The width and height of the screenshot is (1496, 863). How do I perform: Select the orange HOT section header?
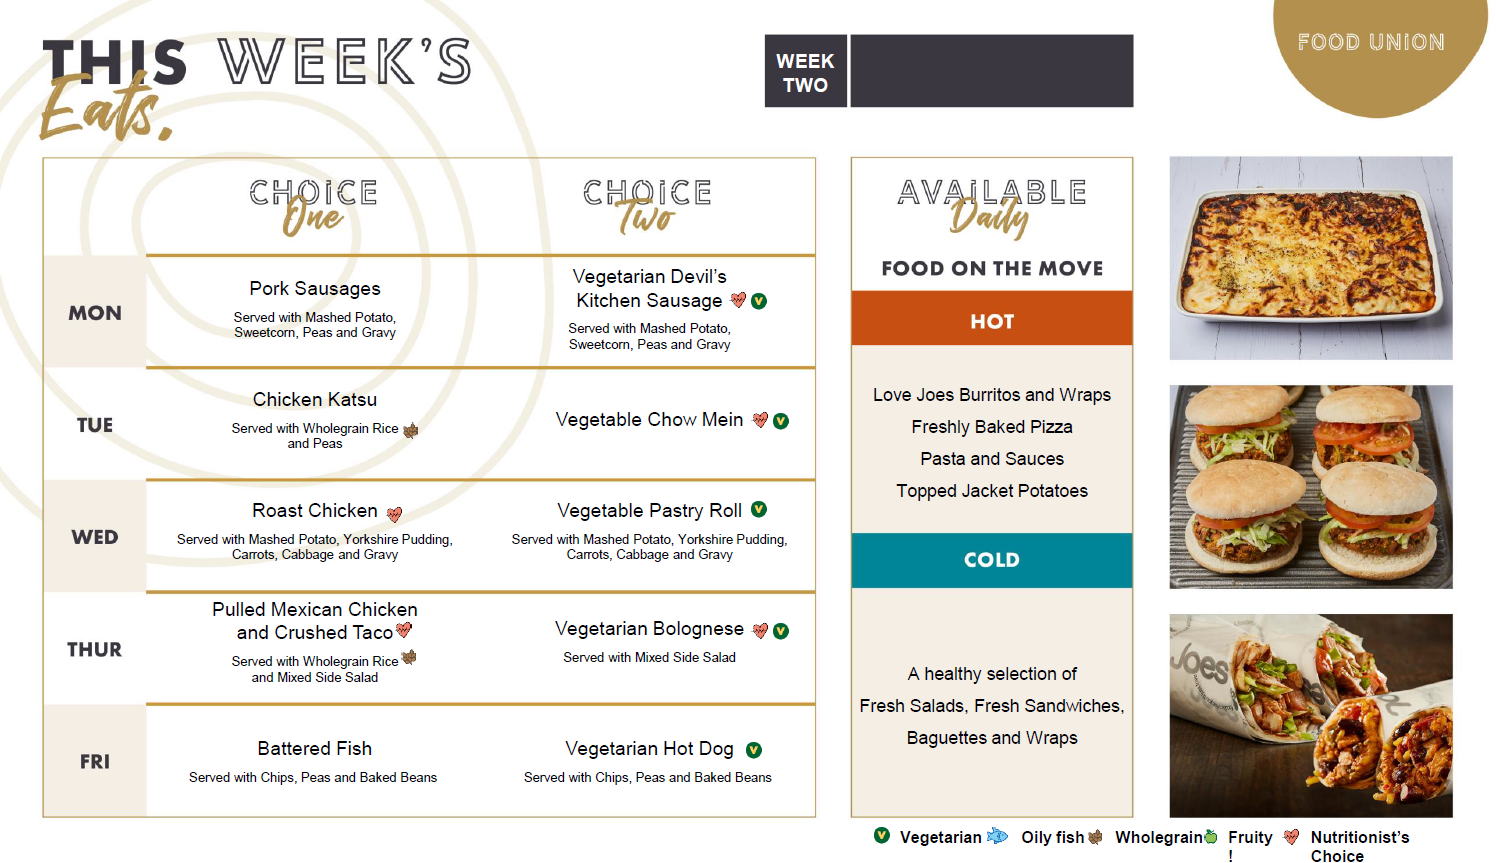point(992,318)
